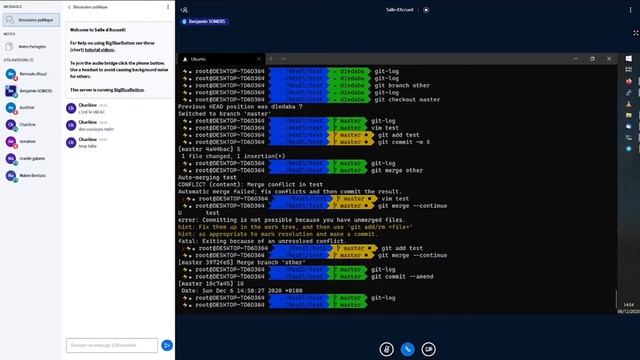
Task: Click Aurélien's avatar in the user list
Action: point(11,107)
